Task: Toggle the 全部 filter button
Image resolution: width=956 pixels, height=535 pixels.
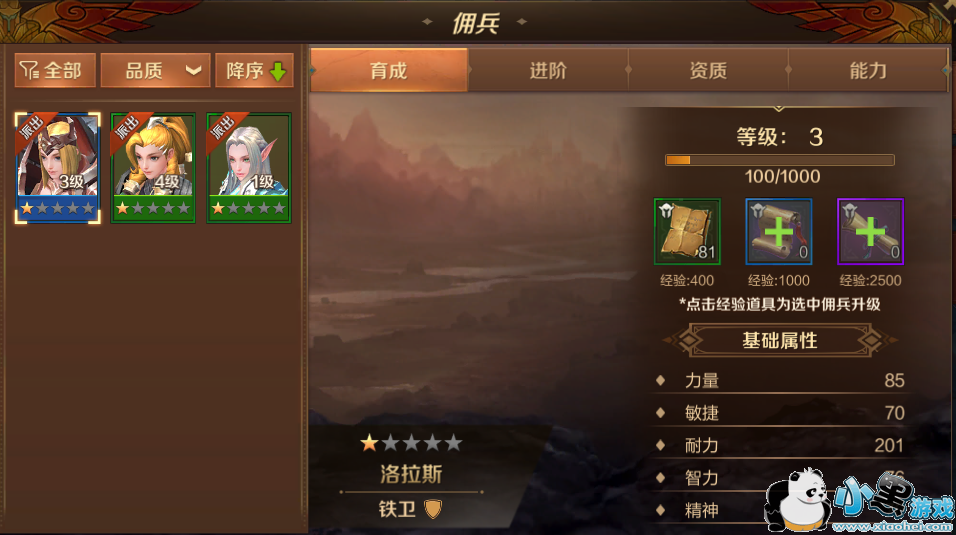Action: [x=55, y=71]
